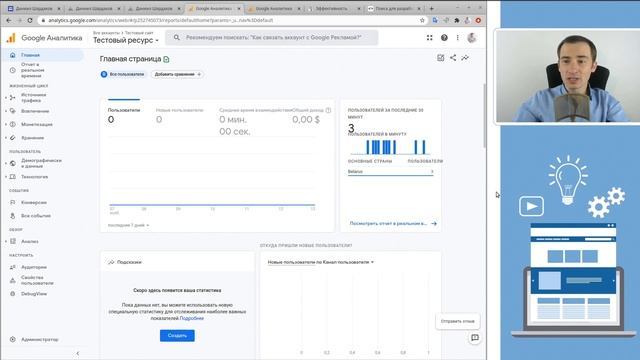Click the Все пользователи segment chip

(x=122, y=74)
